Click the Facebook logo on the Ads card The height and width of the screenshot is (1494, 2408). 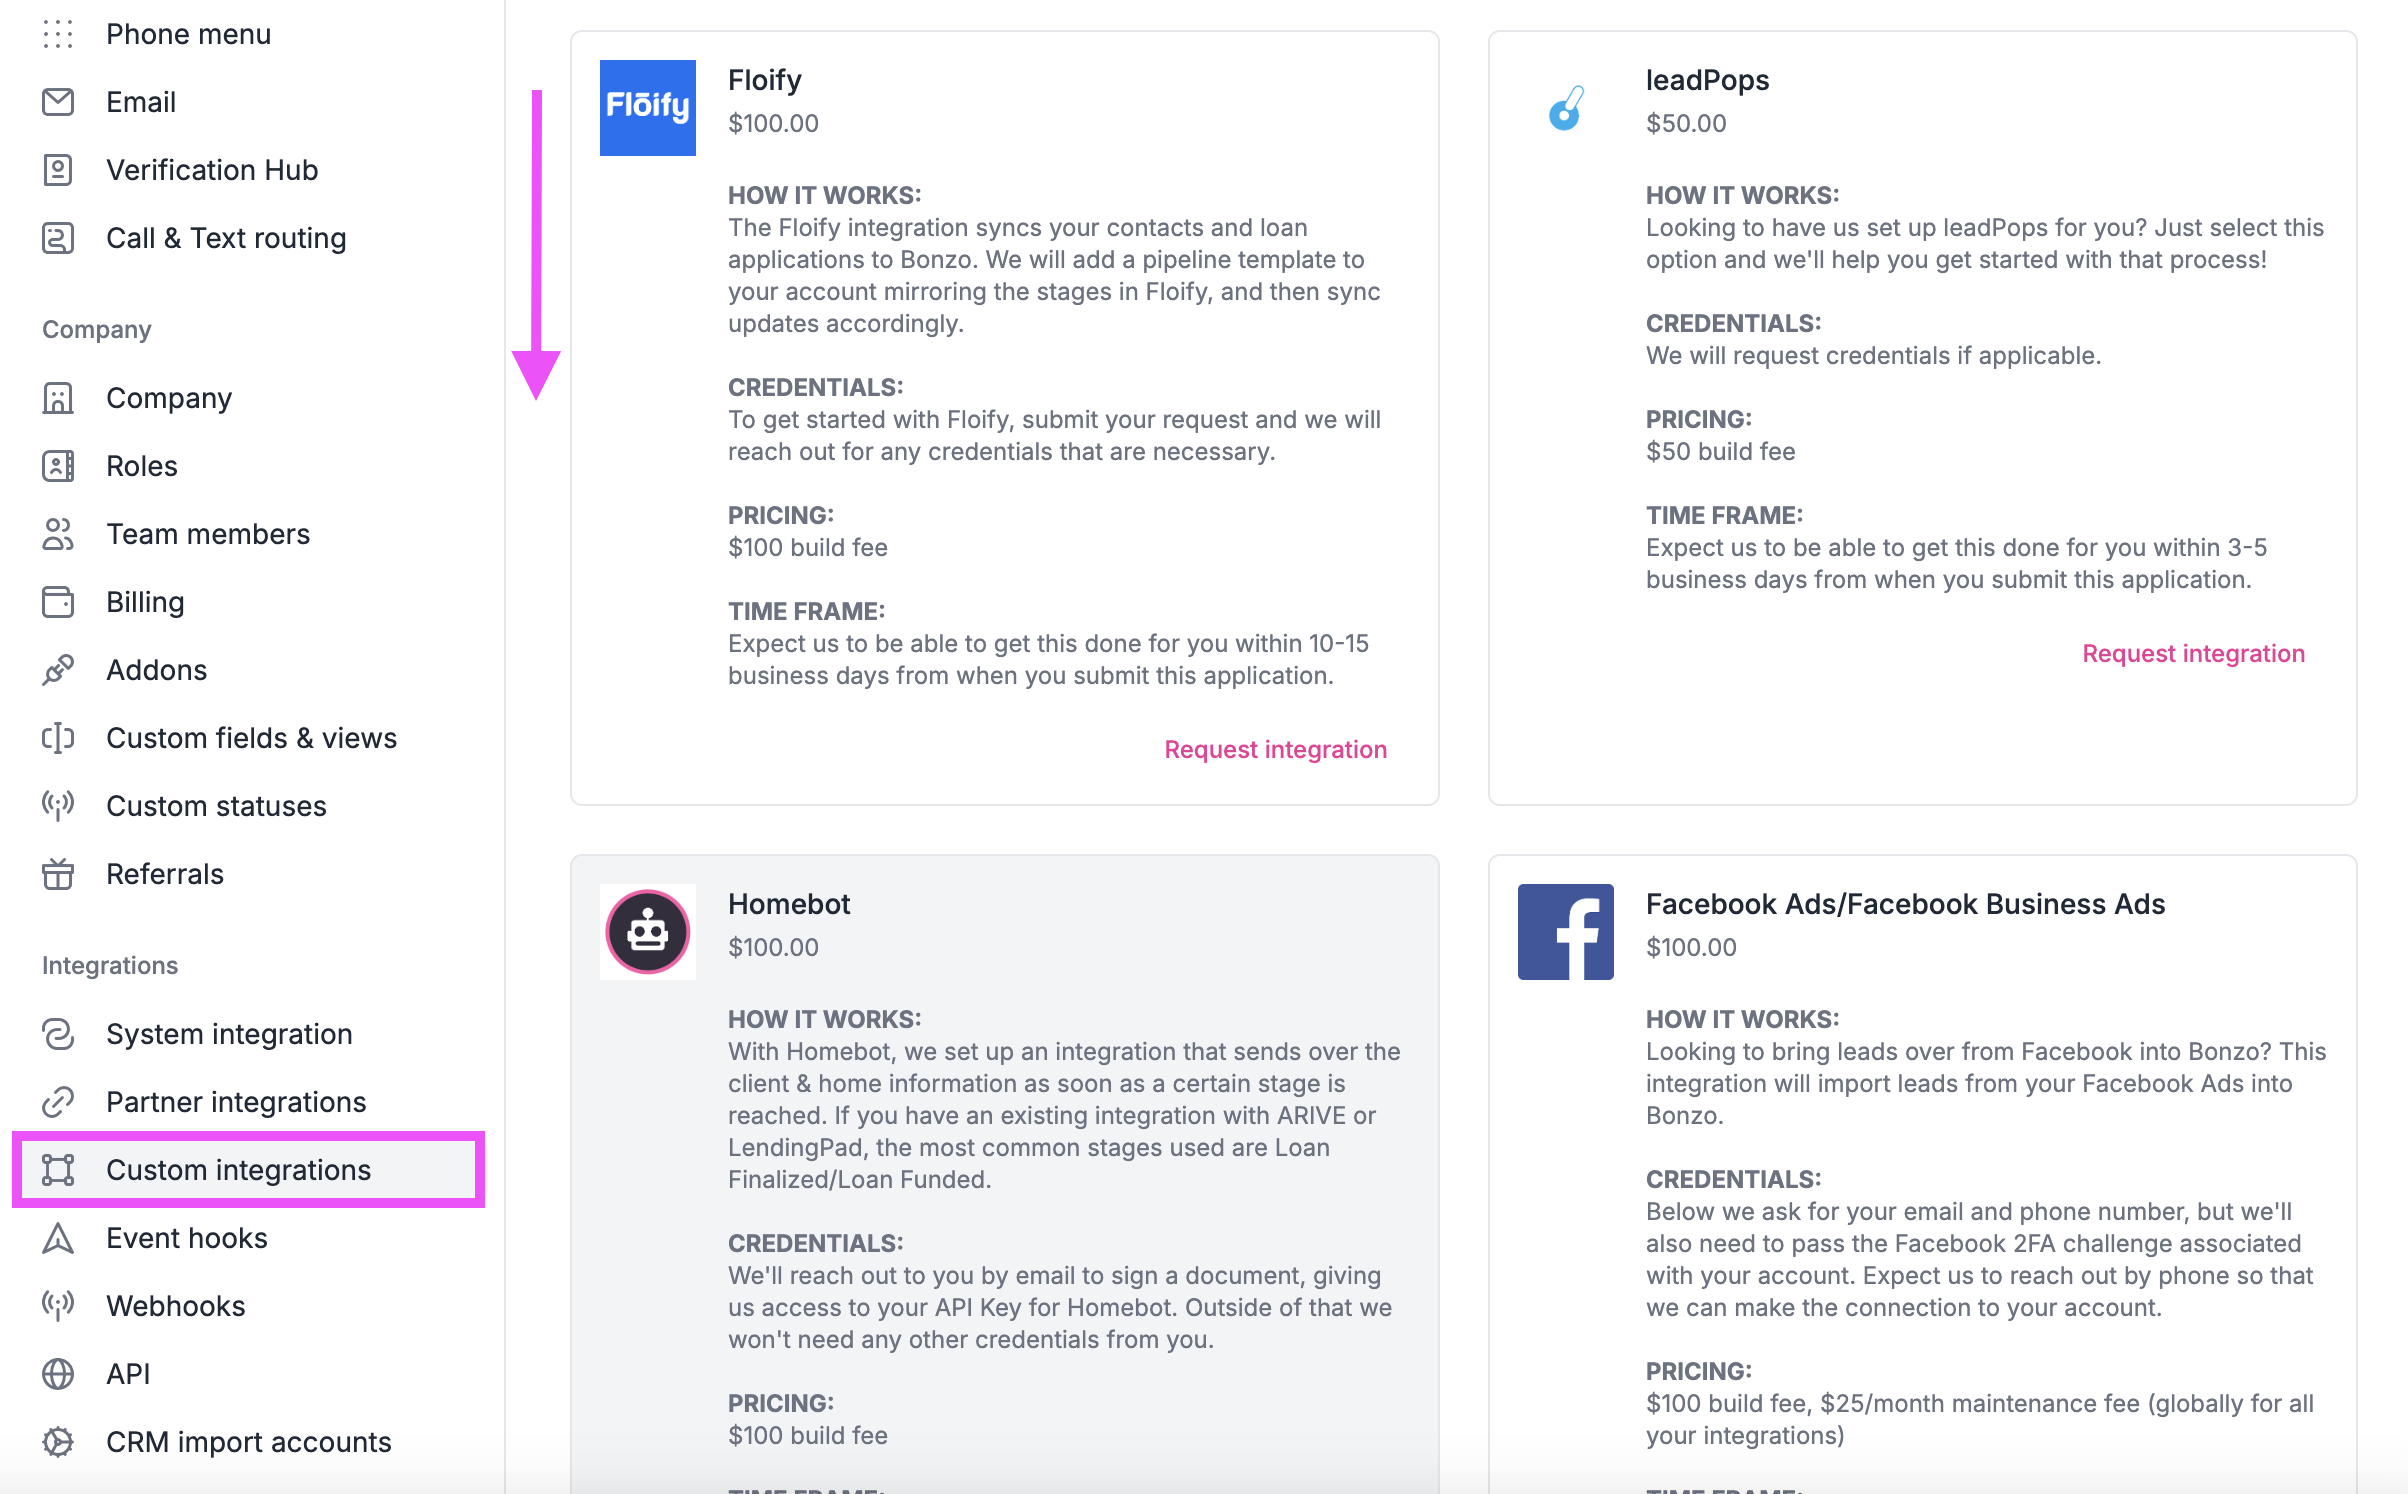tap(1565, 930)
